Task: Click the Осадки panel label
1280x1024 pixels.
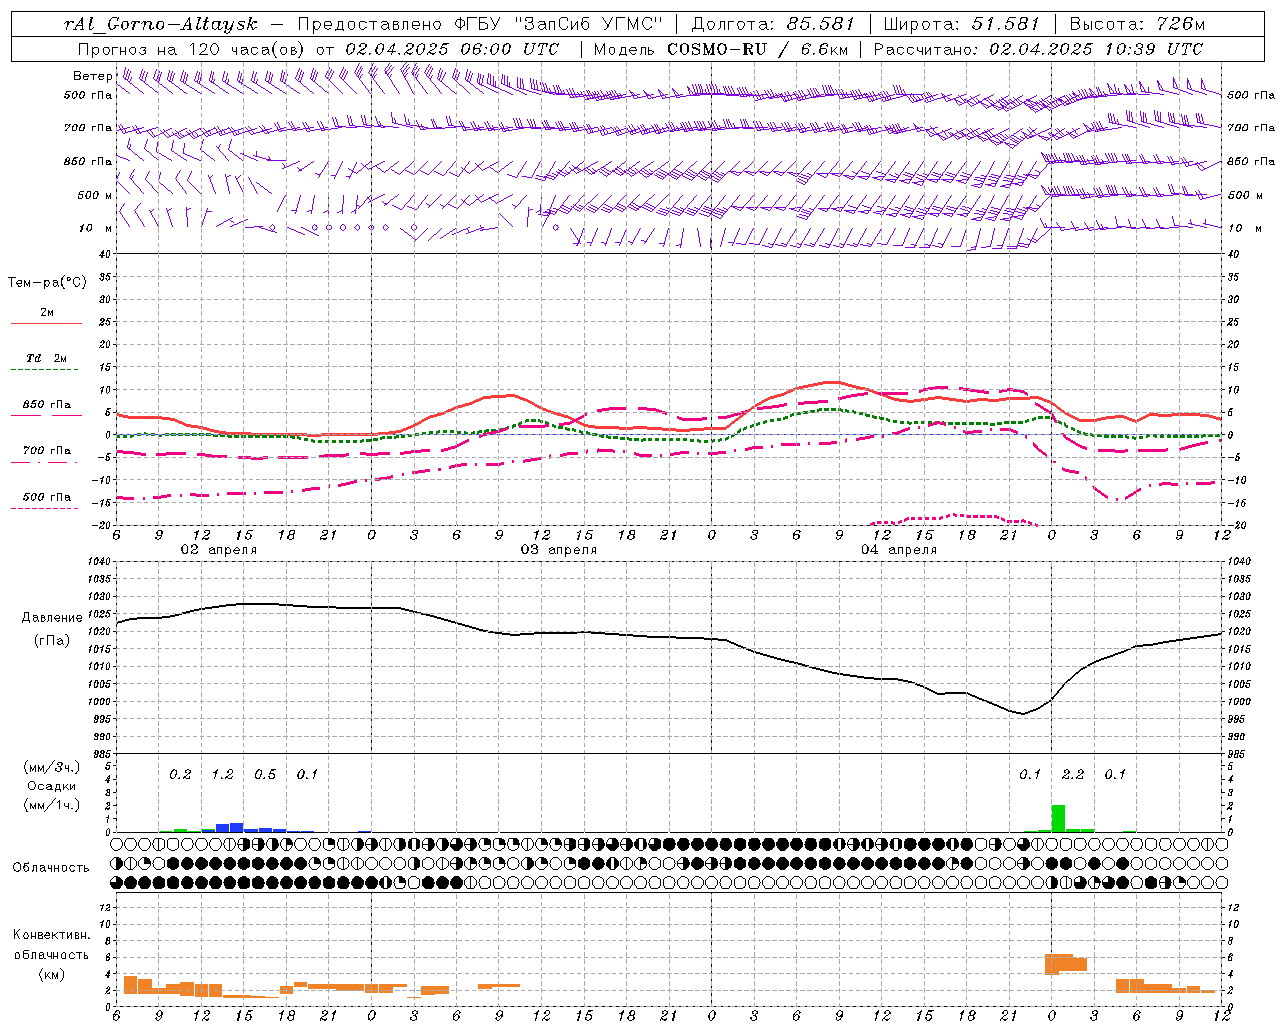Action: coord(52,786)
